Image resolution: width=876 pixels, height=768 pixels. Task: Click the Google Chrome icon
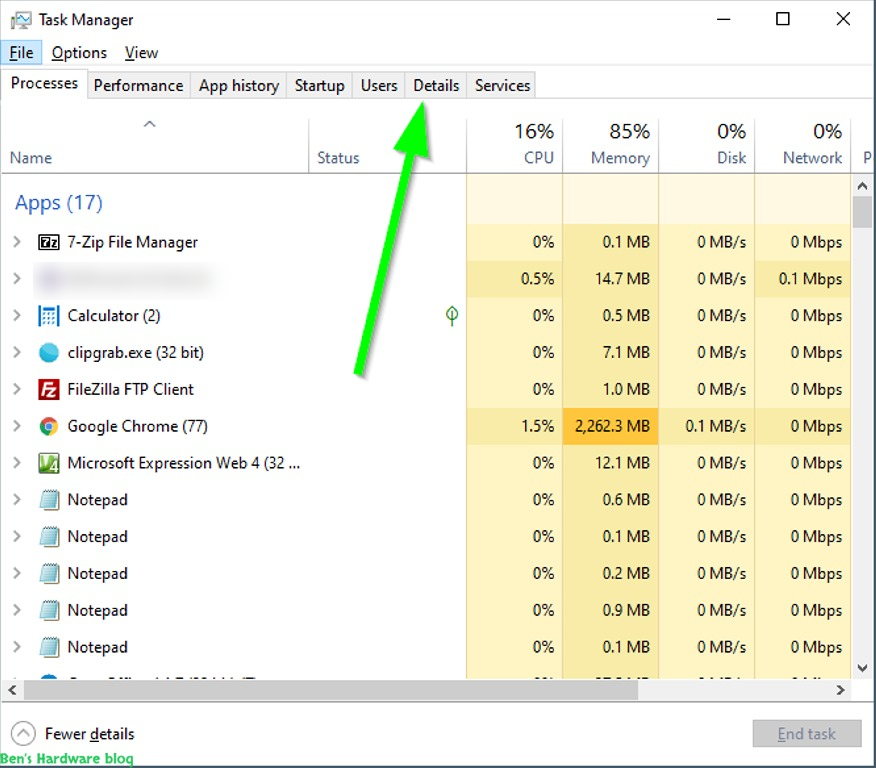pos(49,427)
